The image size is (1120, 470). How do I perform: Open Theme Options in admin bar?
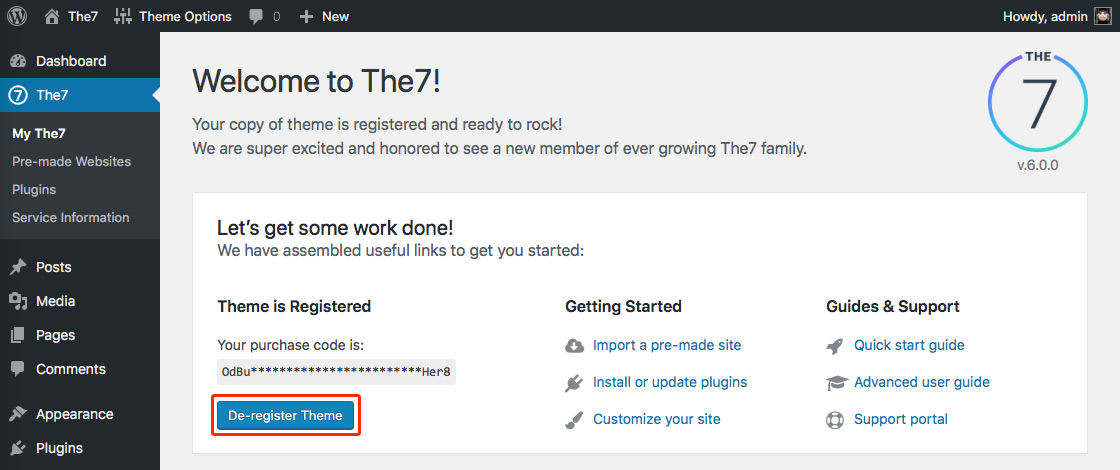tap(173, 16)
